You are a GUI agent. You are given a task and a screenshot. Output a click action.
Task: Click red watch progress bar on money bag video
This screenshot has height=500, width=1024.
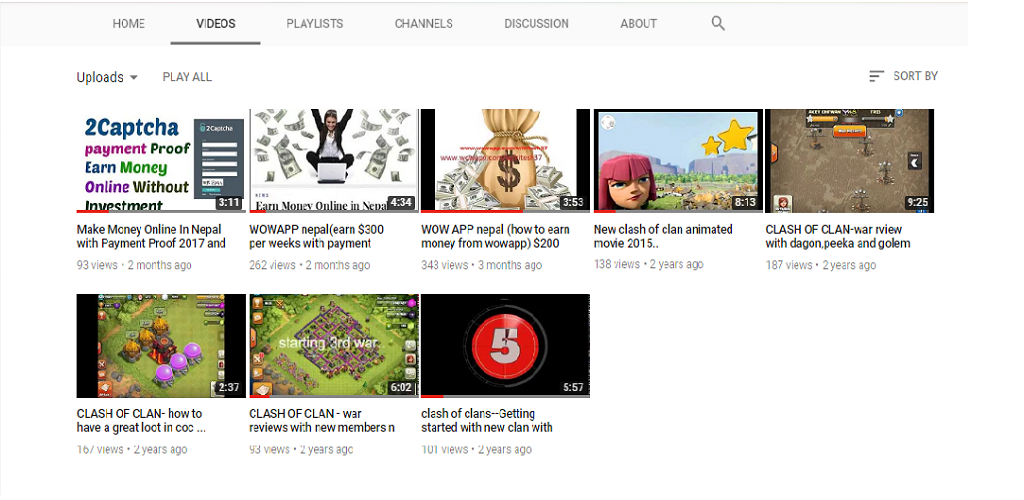point(472,211)
